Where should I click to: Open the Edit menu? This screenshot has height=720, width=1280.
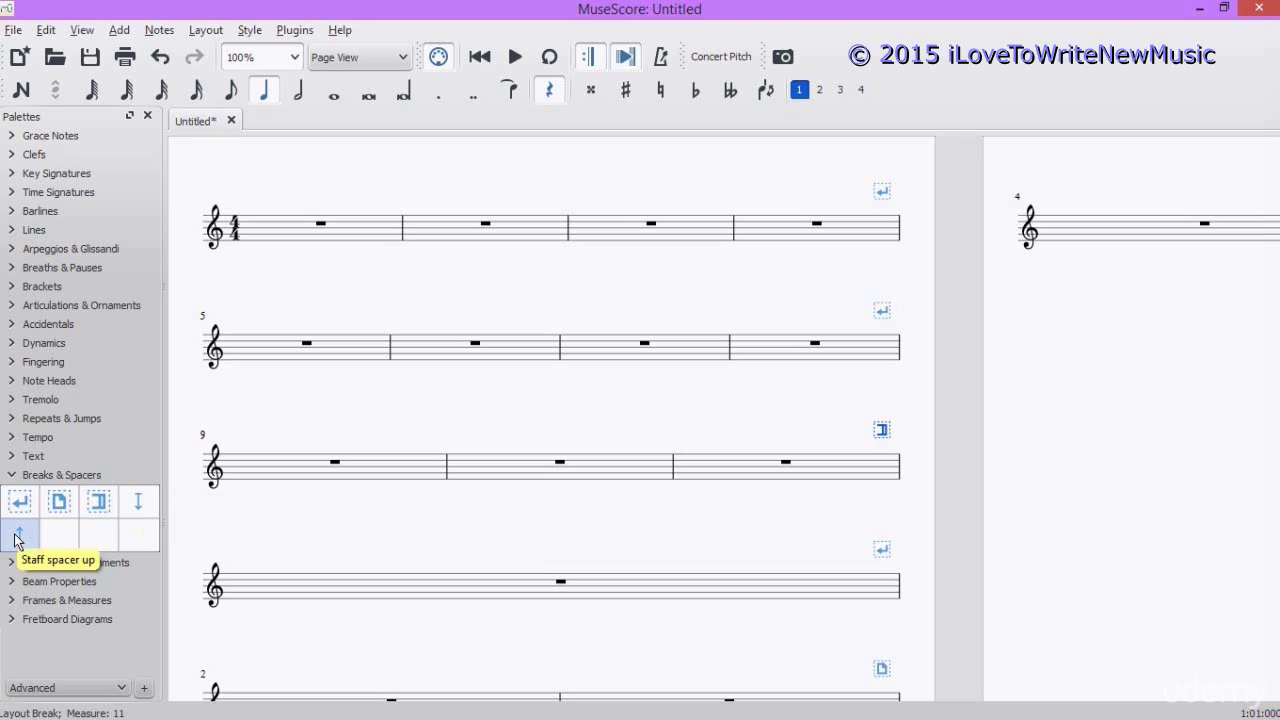(46, 30)
